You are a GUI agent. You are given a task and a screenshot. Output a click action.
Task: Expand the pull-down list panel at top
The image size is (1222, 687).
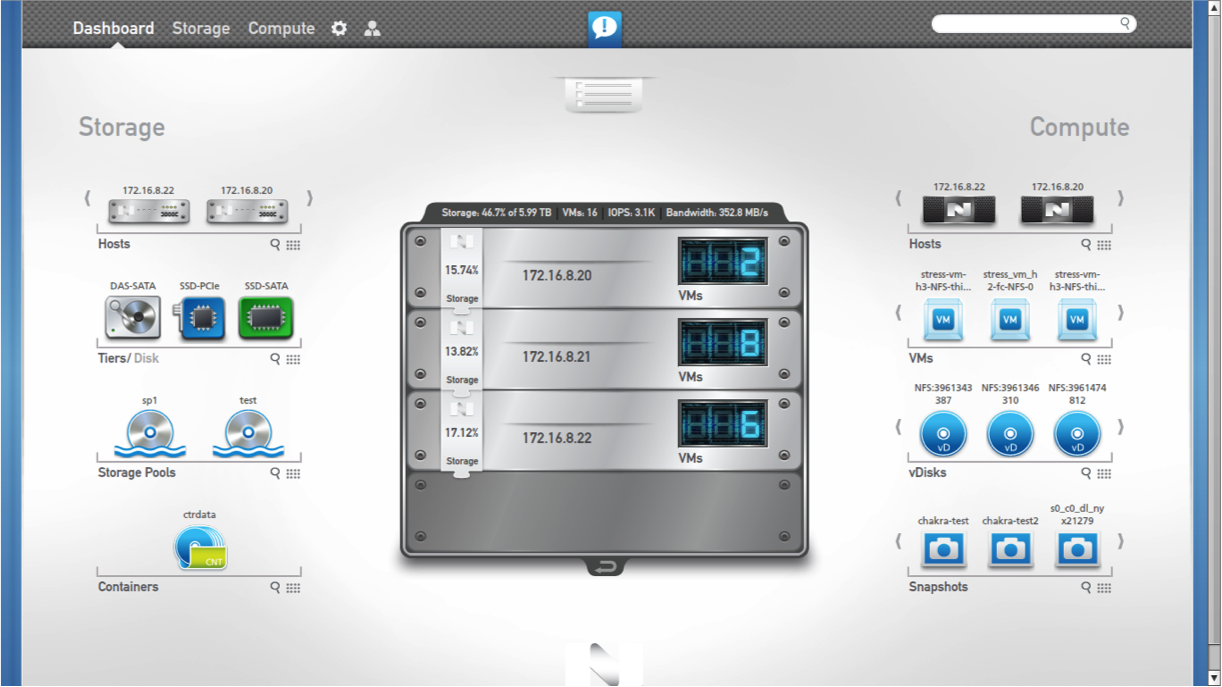(604, 95)
